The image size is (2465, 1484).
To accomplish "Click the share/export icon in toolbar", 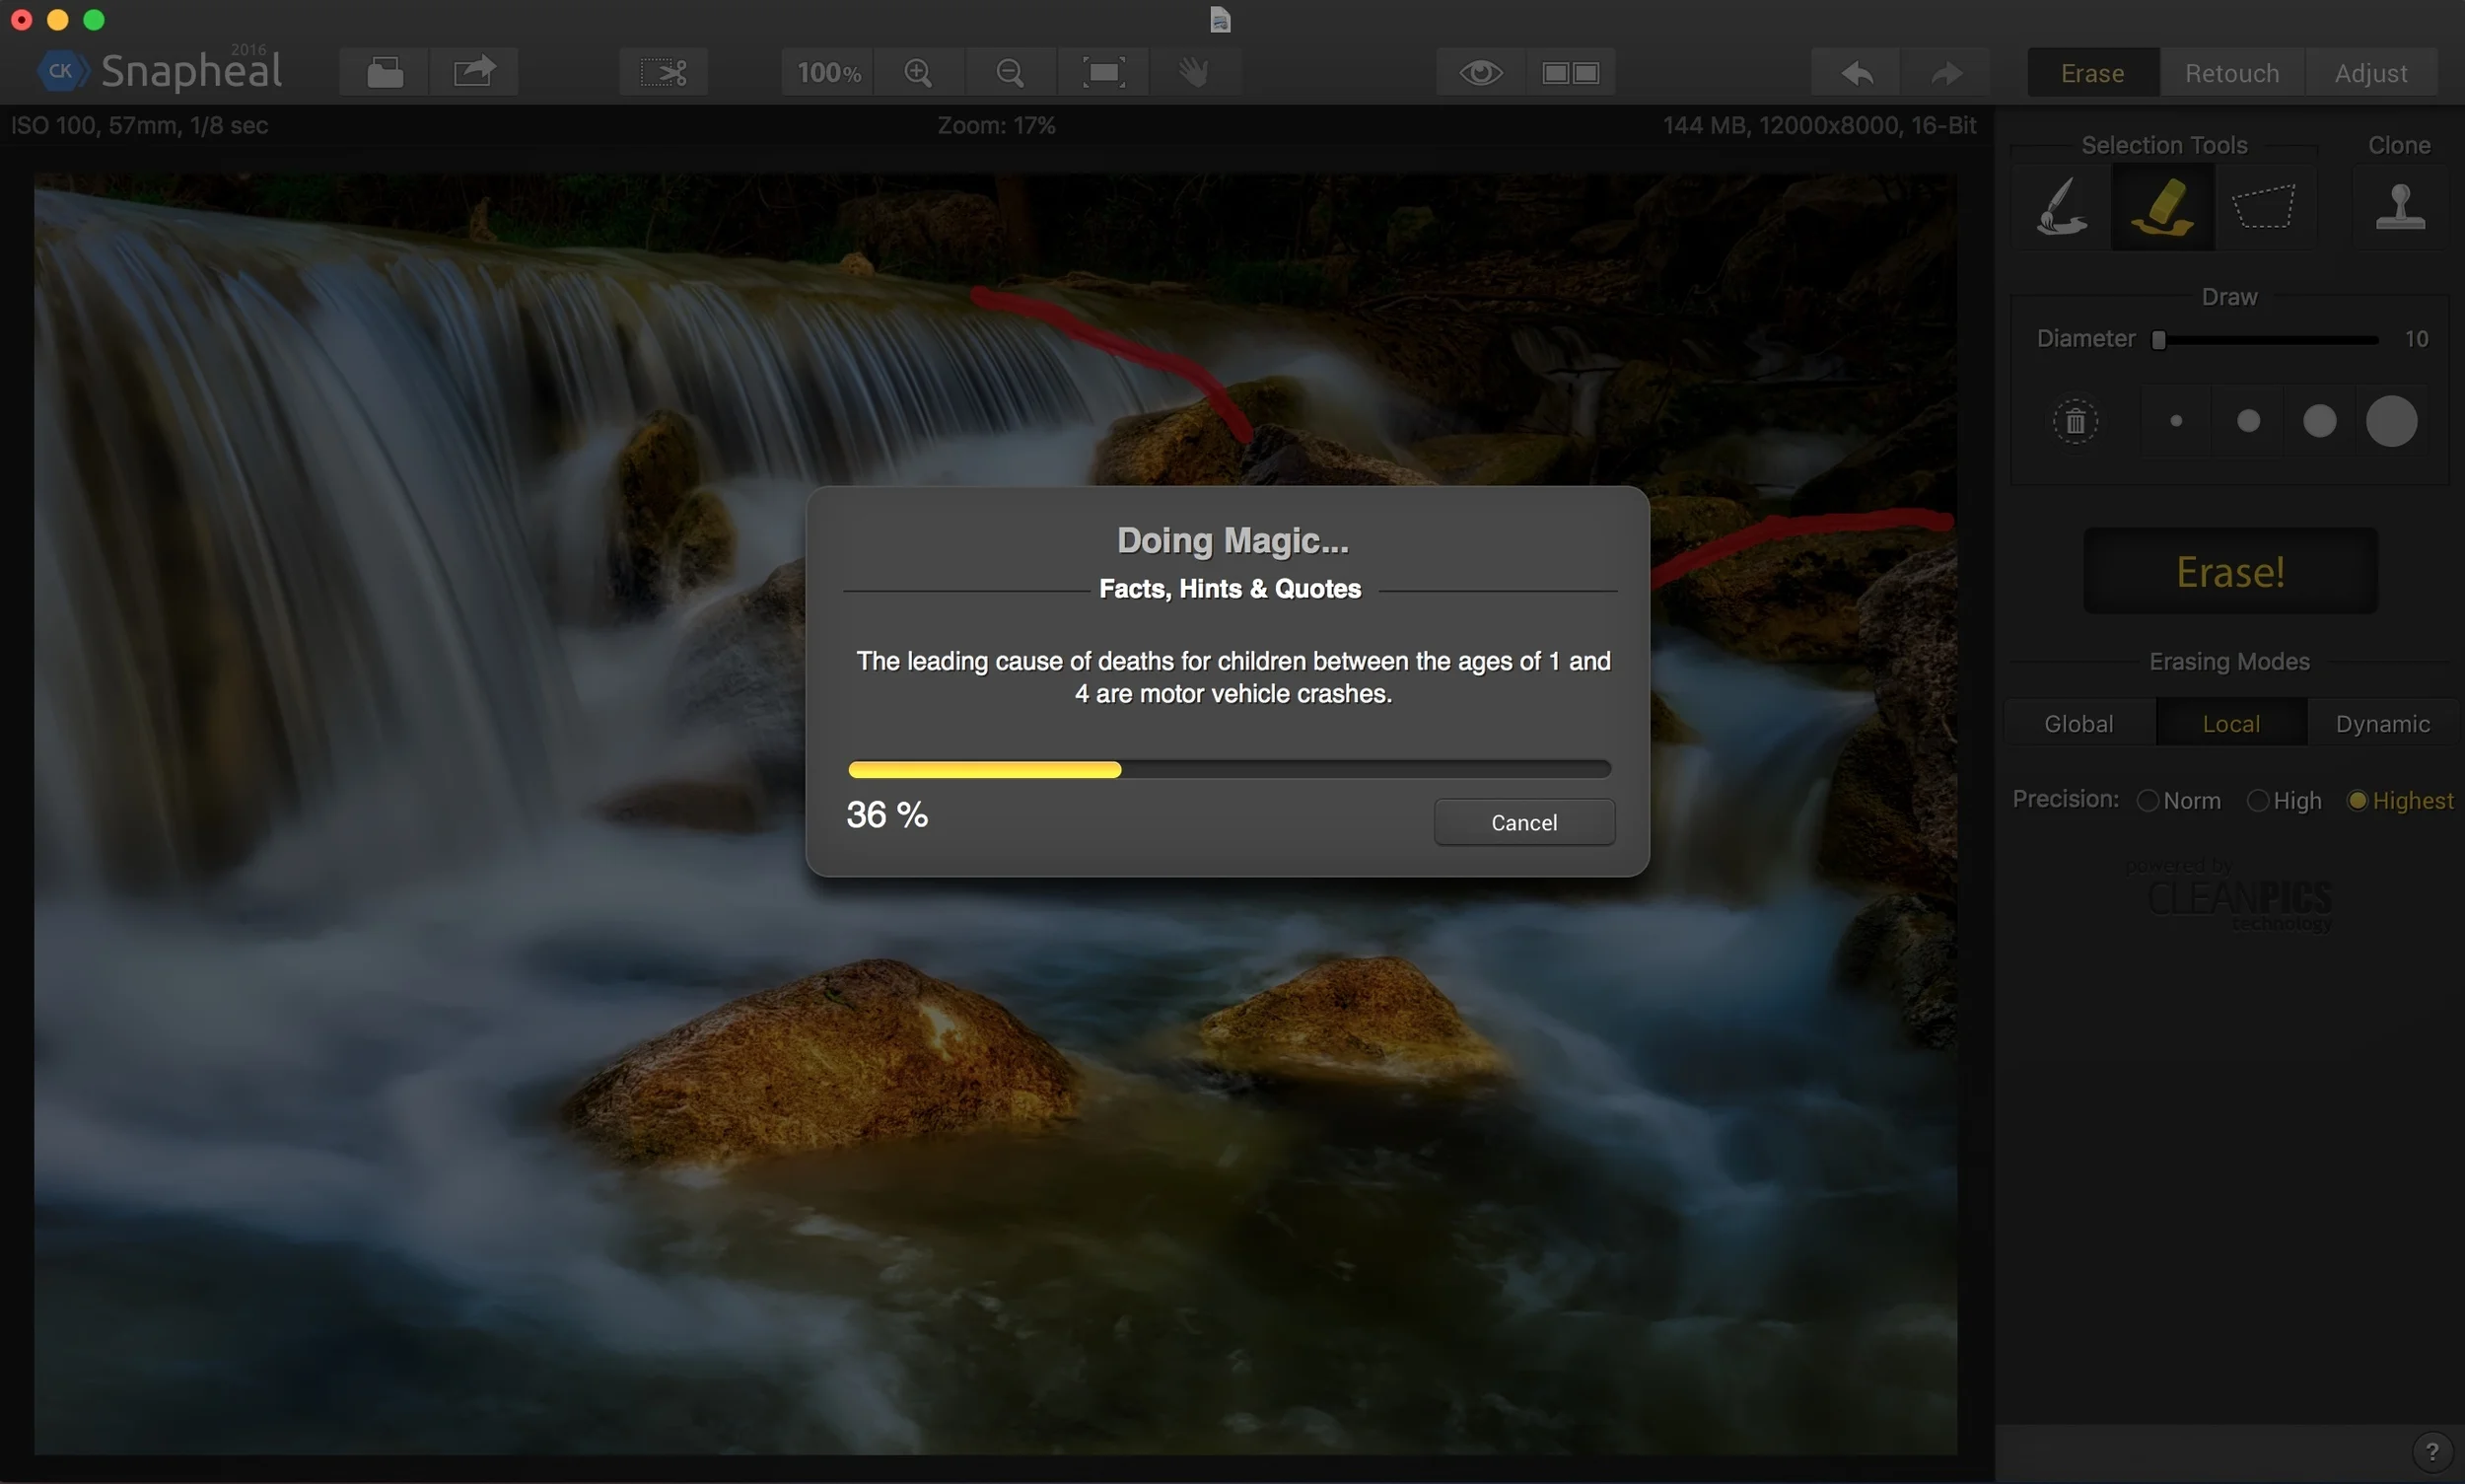I will click(474, 72).
